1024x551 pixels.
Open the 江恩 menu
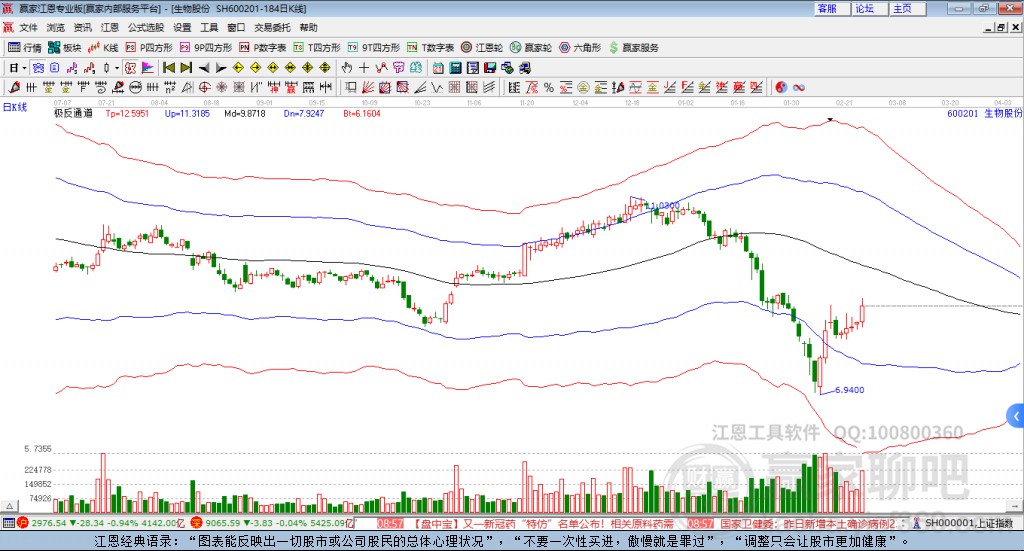(109, 28)
